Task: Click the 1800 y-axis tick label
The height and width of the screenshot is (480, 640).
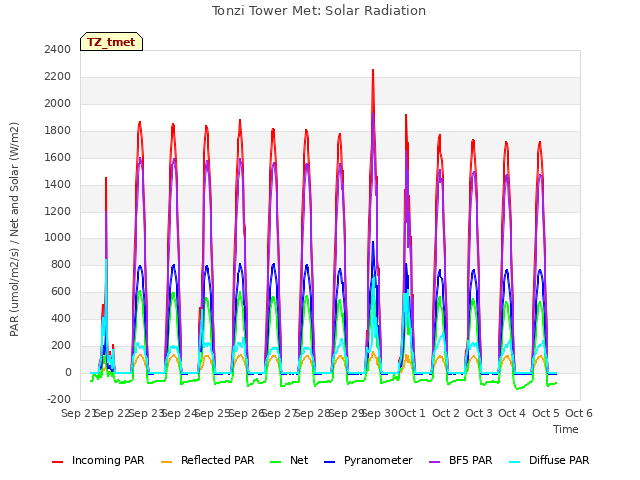Action: tap(58, 131)
